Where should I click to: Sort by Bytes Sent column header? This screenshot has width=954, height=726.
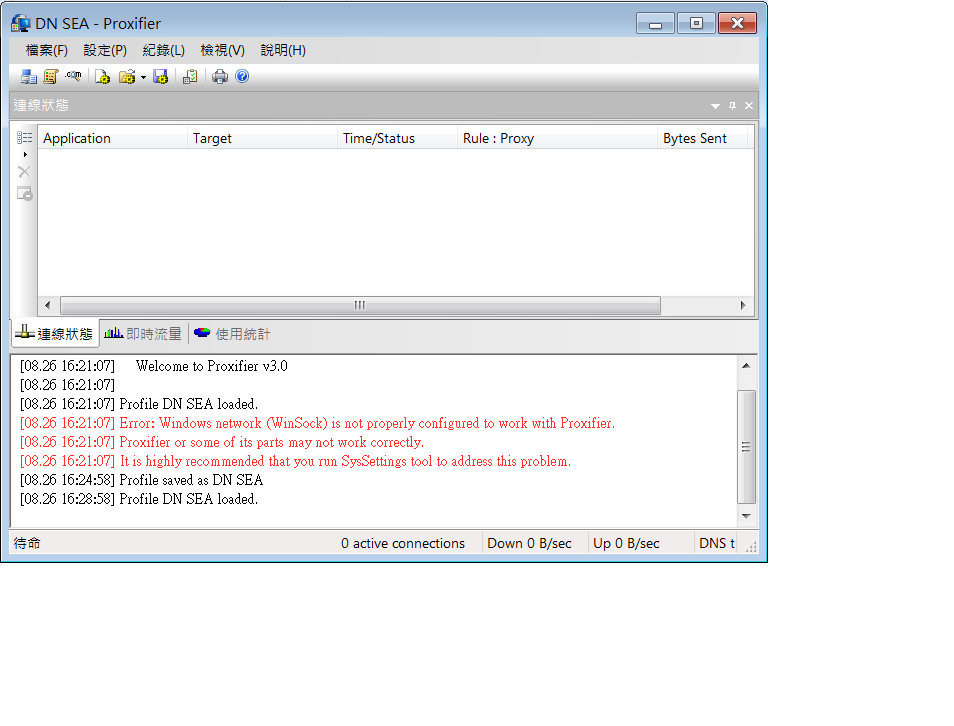click(703, 138)
